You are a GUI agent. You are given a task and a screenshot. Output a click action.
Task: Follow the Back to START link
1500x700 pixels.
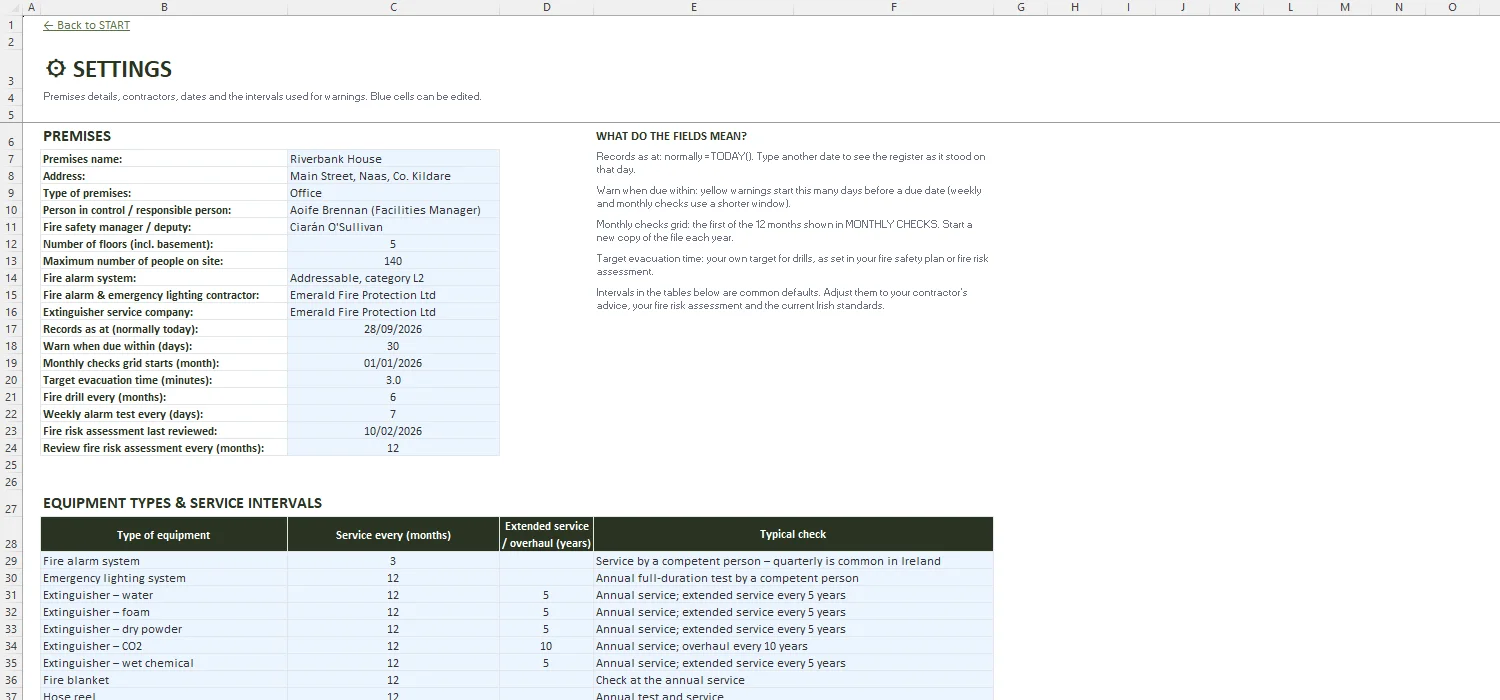pyautogui.click(x=87, y=25)
